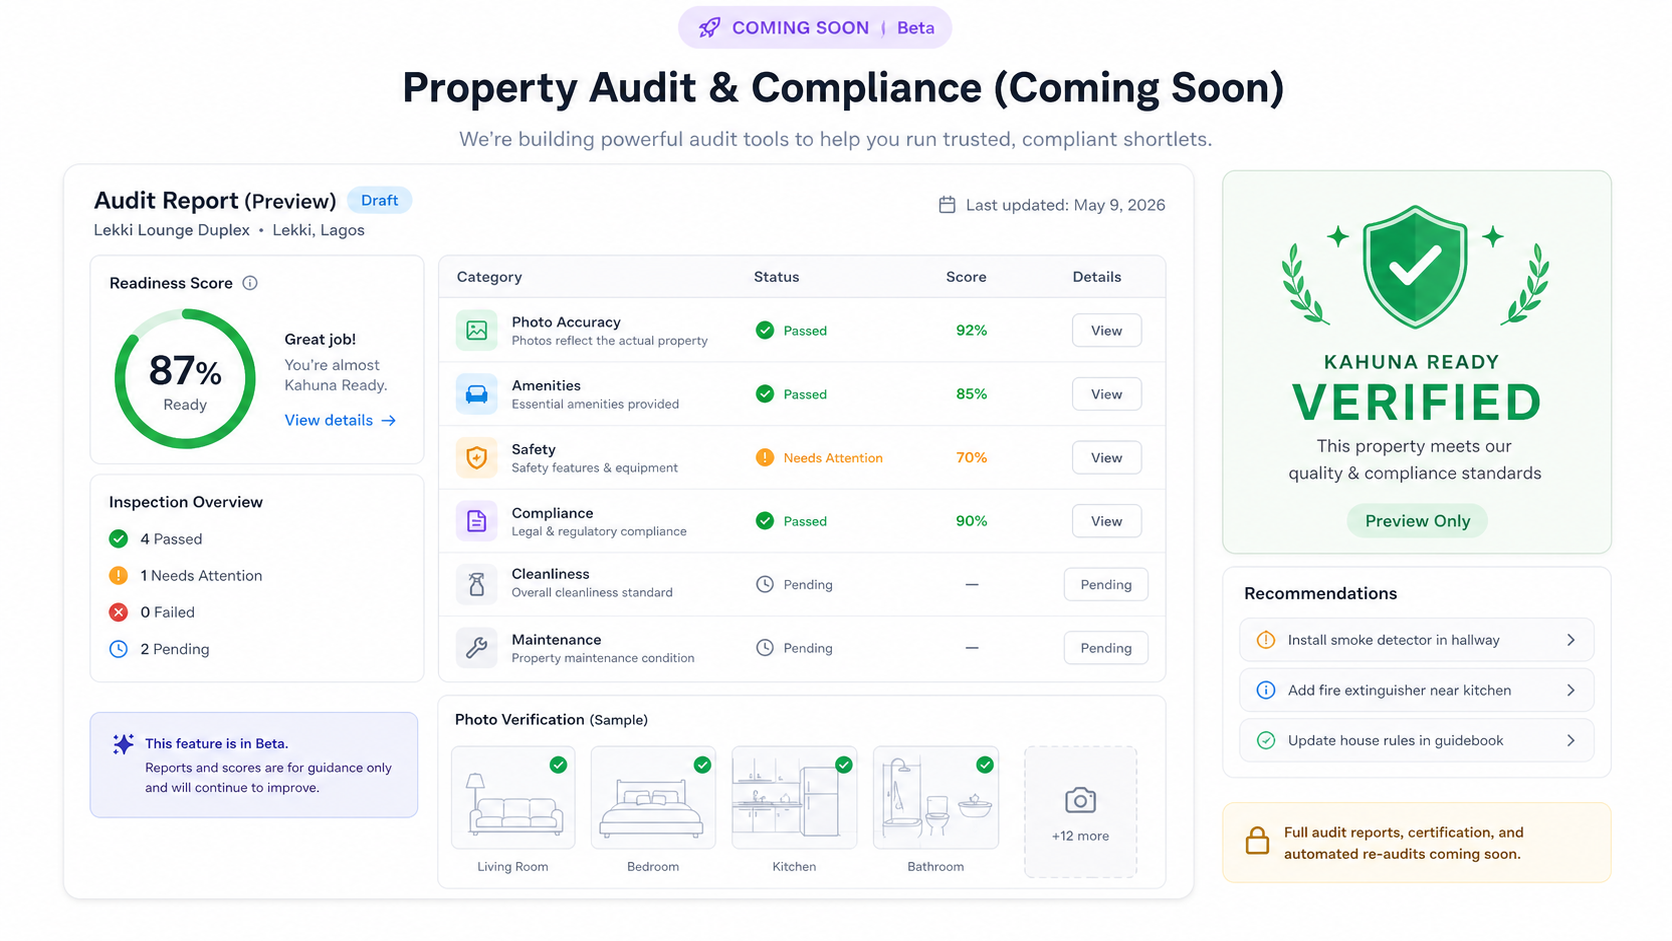The image size is (1672, 941).
Task: Click the Maintenance pending clock icon
Action: 765,648
